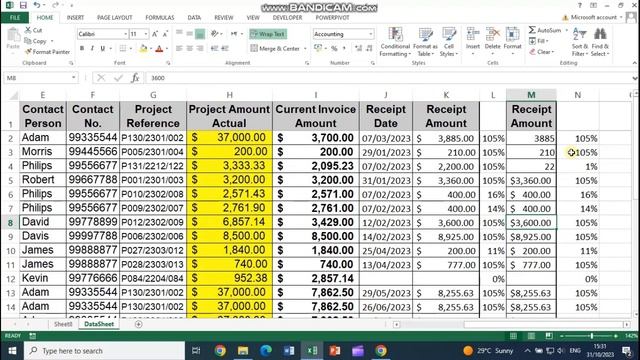The image size is (640, 360).
Task: Click the taskbar search box
Action: [104, 351]
